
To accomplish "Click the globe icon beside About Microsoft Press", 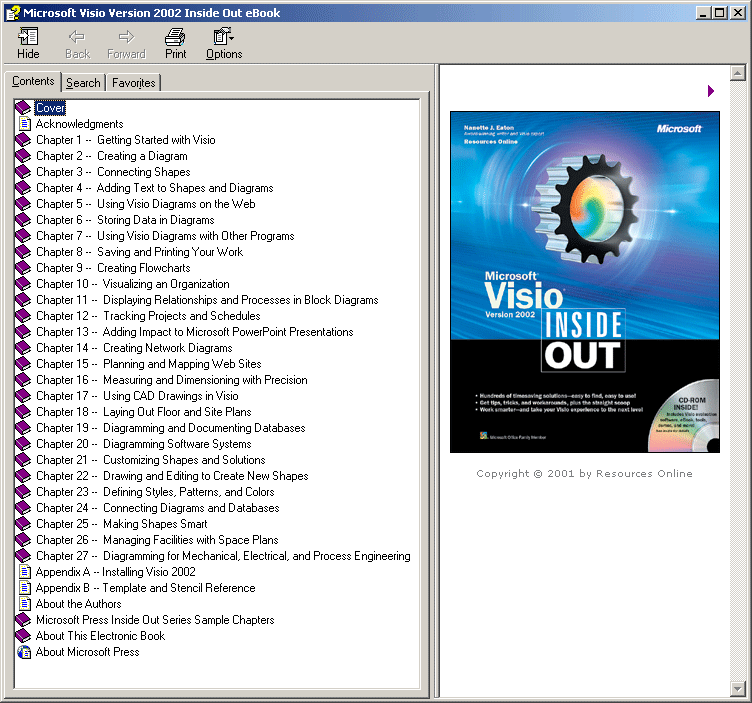I will tap(24, 652).
